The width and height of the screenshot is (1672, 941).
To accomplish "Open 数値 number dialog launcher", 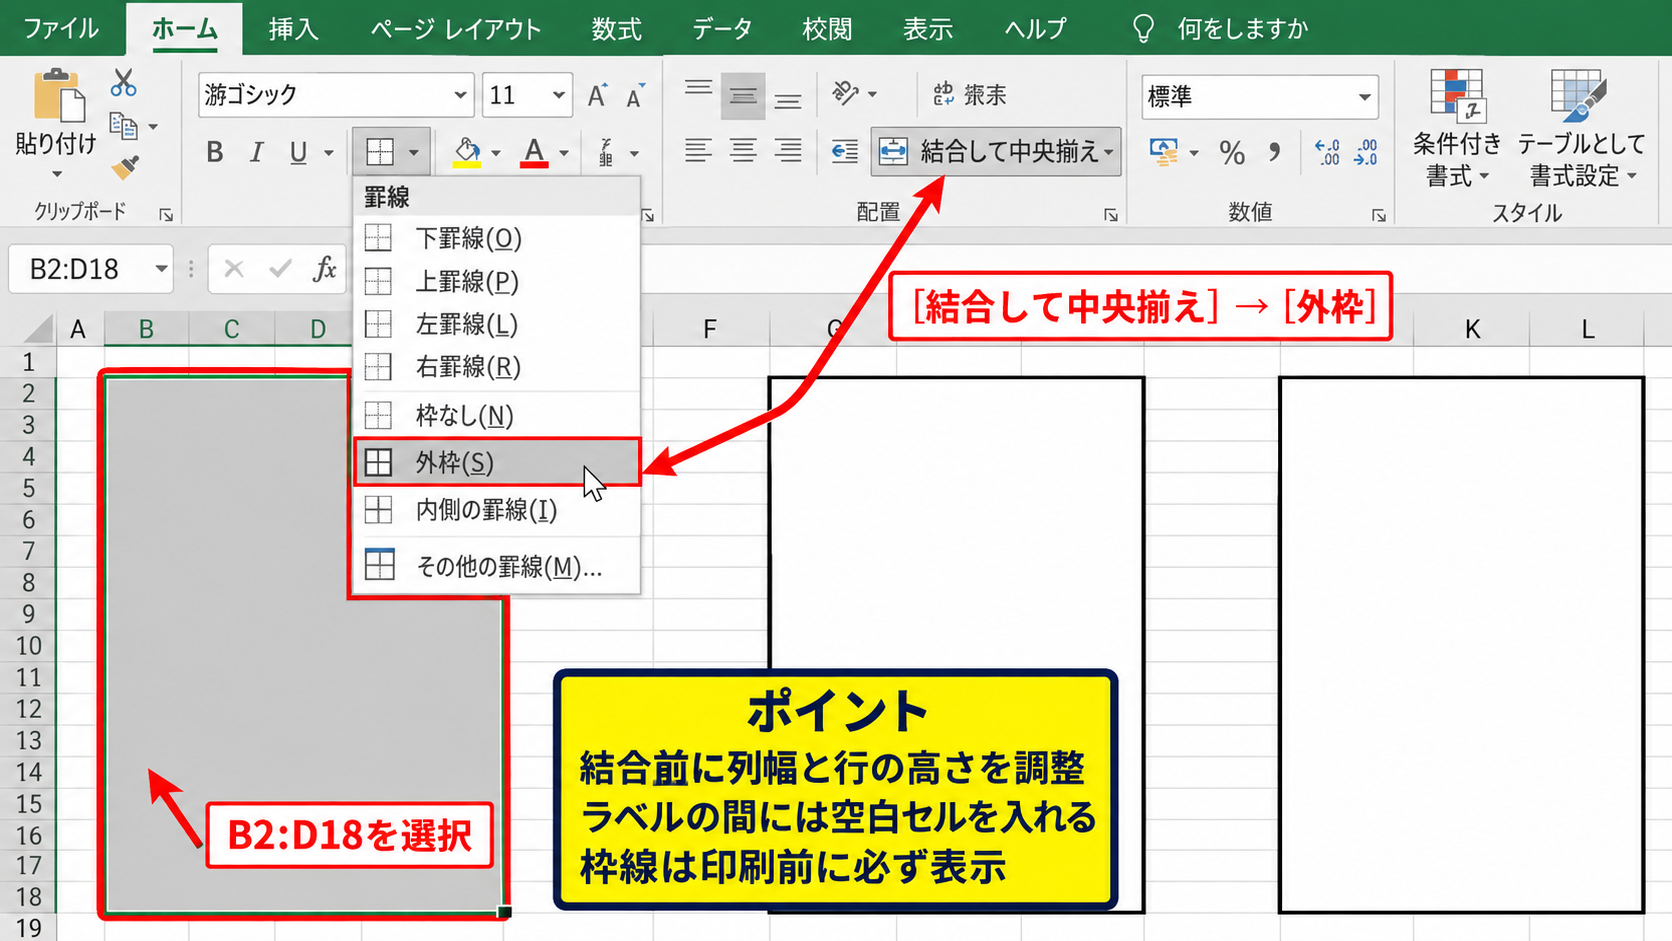I will tap(1379, 215).
